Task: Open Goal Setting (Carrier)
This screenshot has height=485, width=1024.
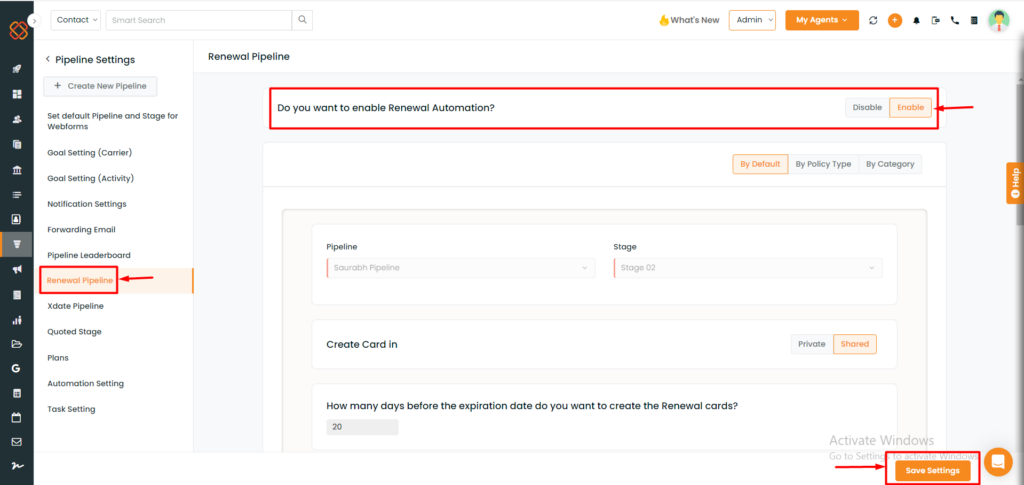Action: click(x=89, y=152)
